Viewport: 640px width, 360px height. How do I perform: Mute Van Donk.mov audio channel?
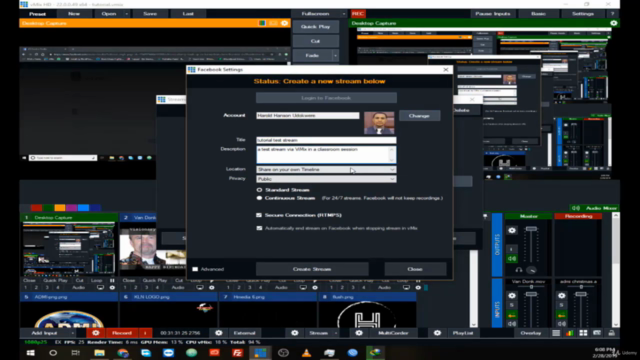512,324
